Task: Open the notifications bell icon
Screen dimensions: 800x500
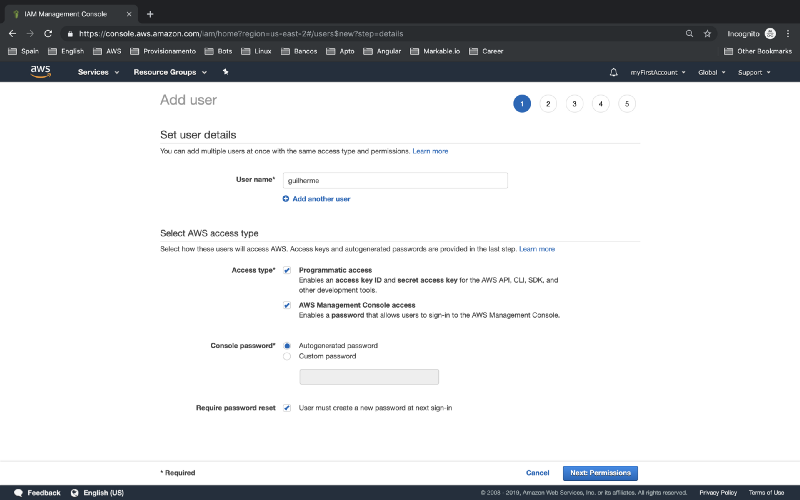Action: tap(613, 72)
